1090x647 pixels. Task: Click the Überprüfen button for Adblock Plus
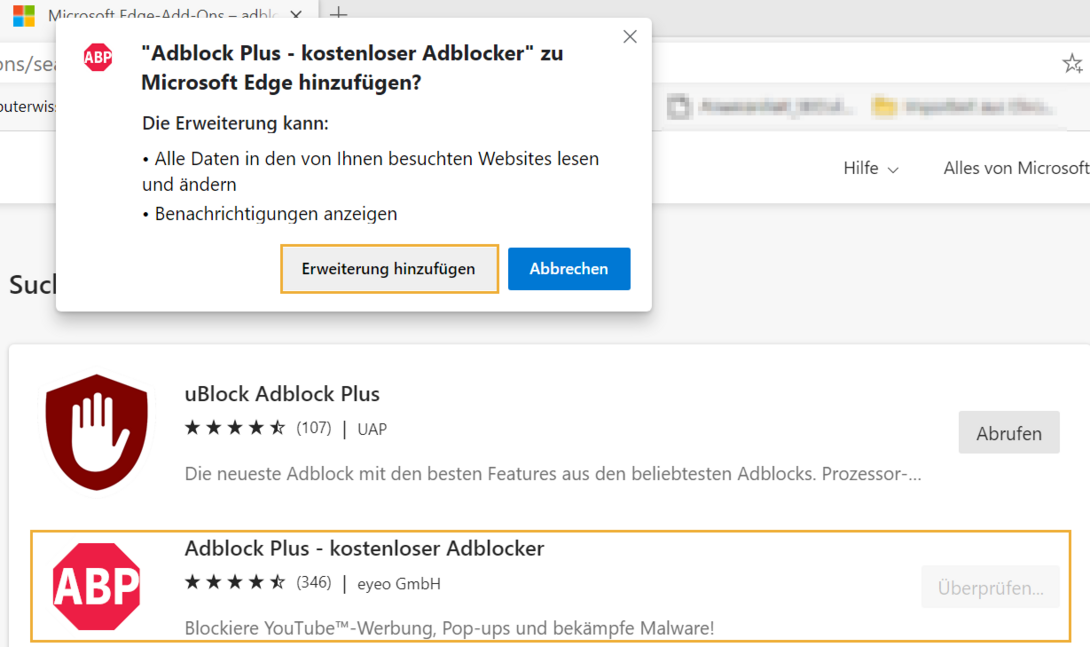click(x=990, y=587)
